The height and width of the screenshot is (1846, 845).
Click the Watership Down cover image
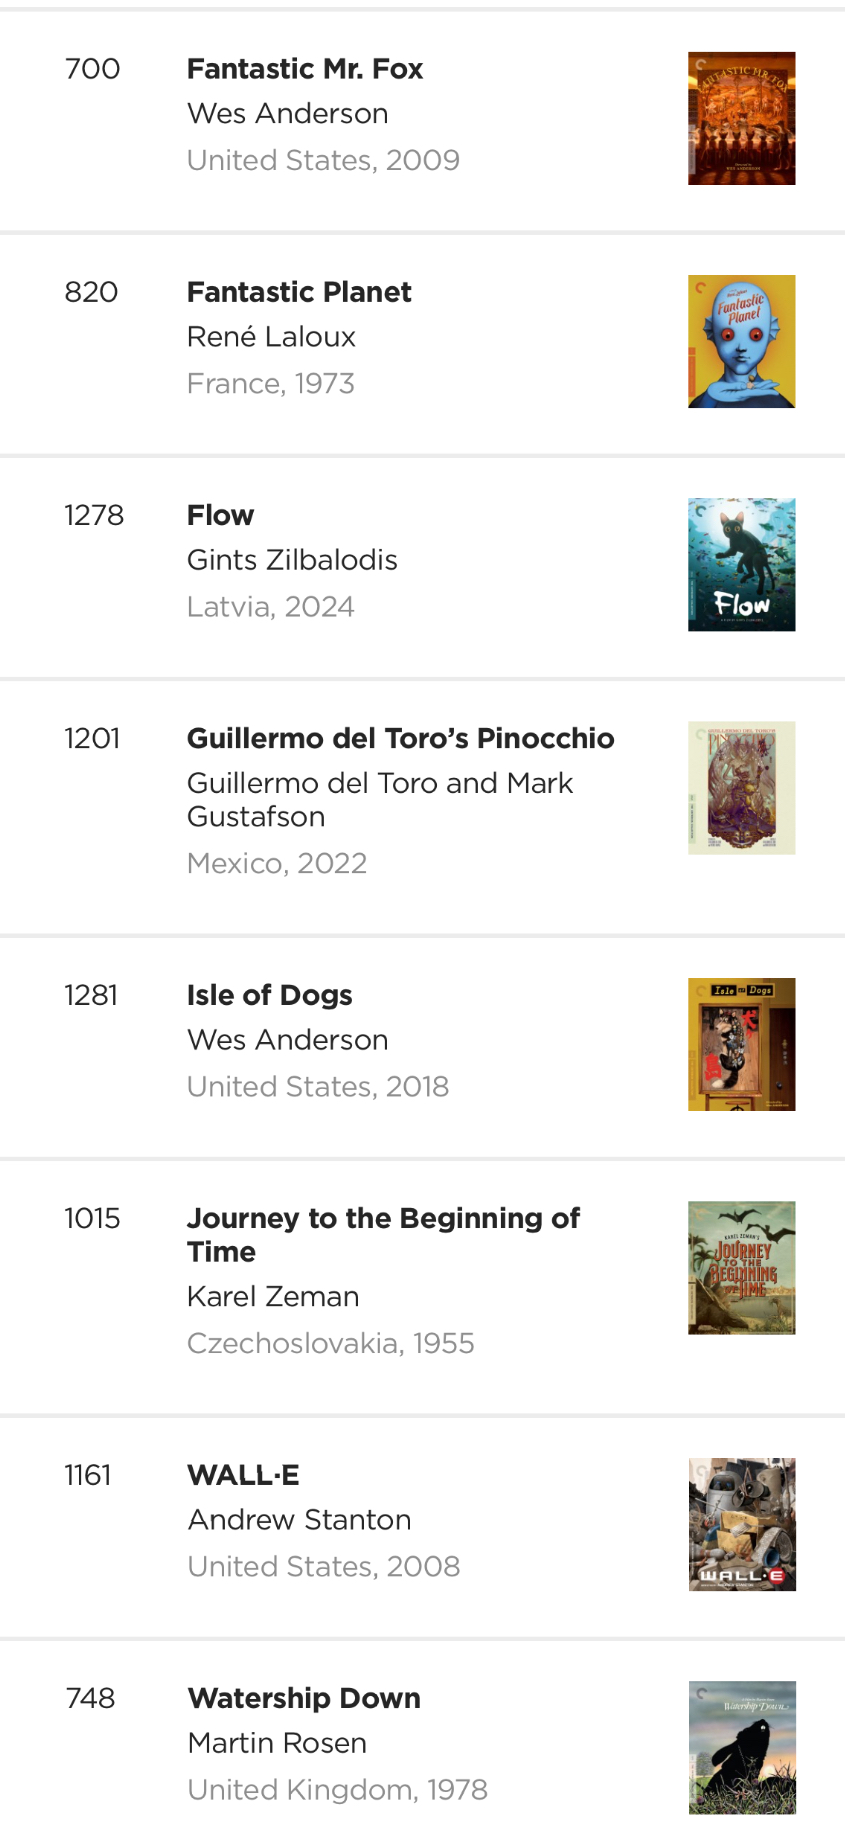pos(741,1748)
